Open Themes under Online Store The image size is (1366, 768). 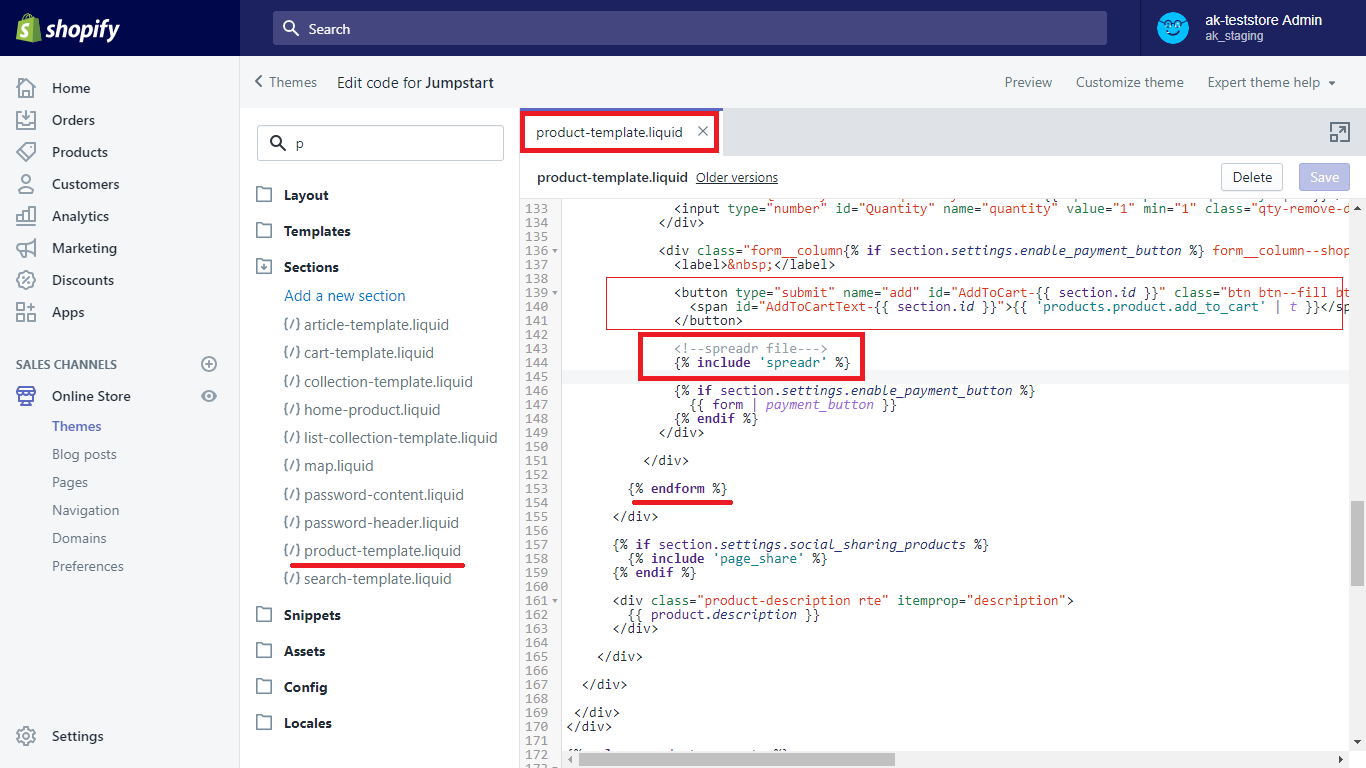(x=77, y=426)
